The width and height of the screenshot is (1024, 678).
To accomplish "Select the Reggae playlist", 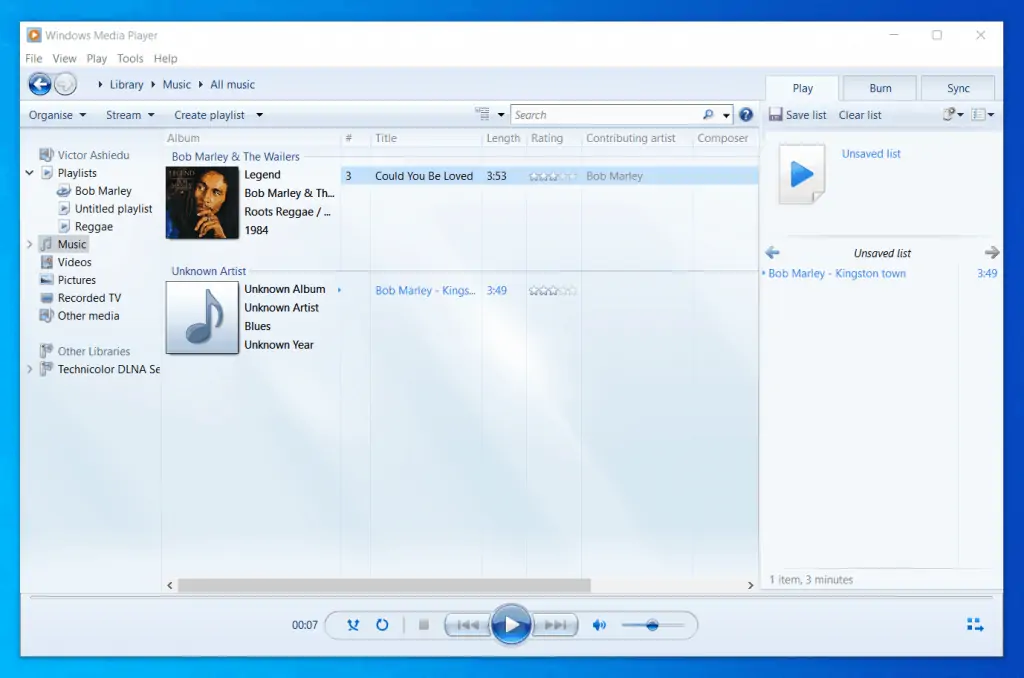I will (x=90, y=226).
